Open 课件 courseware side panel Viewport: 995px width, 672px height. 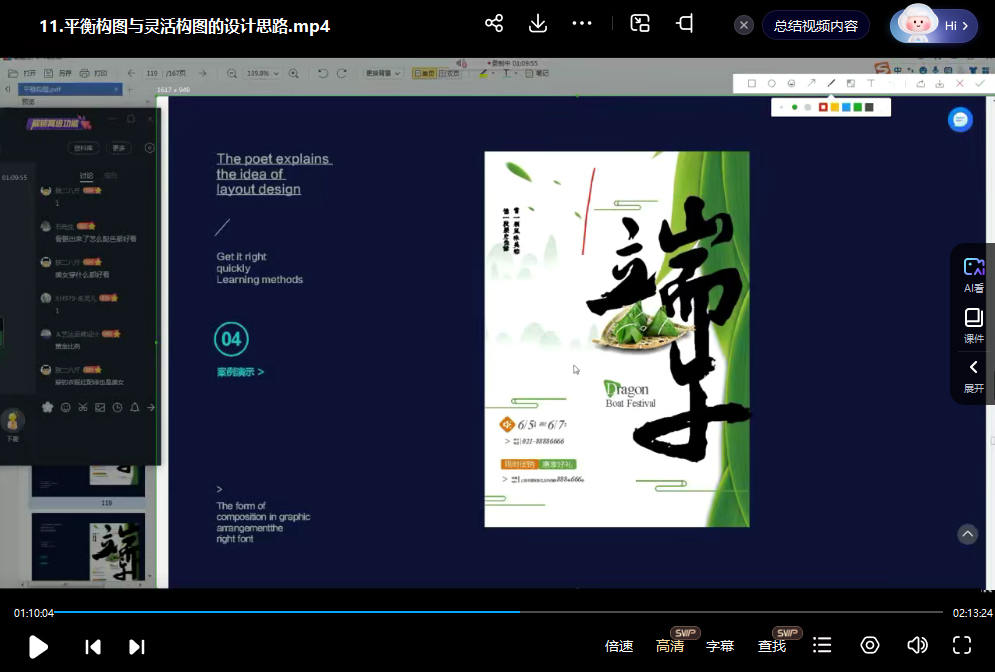pos(973,324)
